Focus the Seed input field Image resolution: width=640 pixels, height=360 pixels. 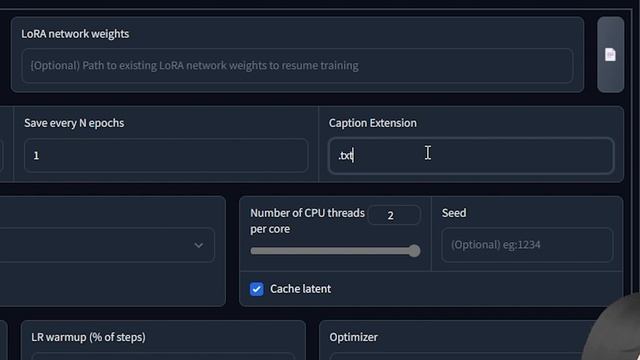[x=527, y=244]
